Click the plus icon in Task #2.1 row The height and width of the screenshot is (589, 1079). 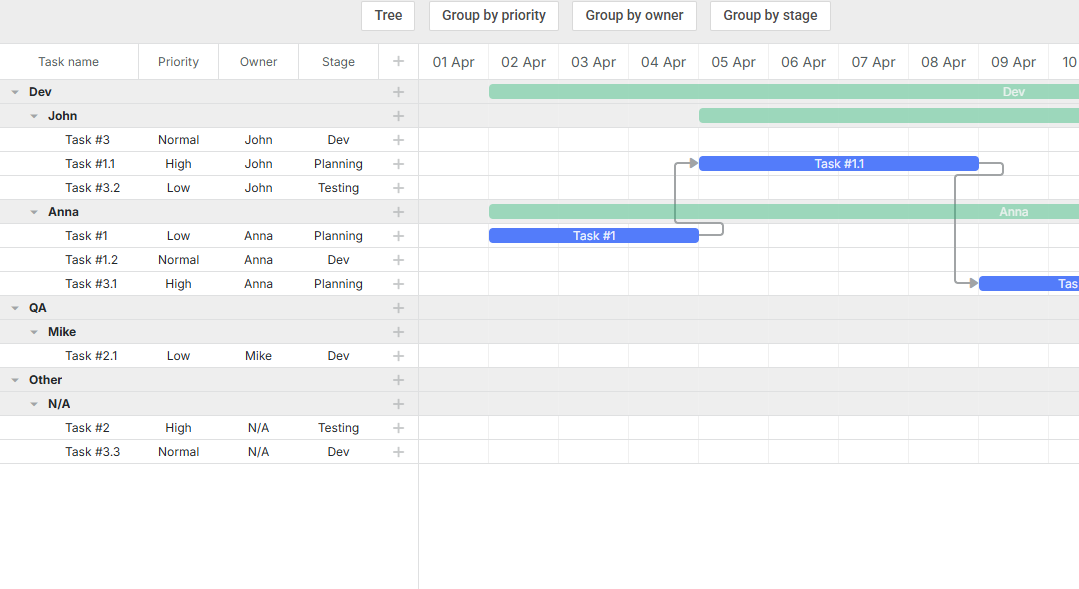coord(398,356)
